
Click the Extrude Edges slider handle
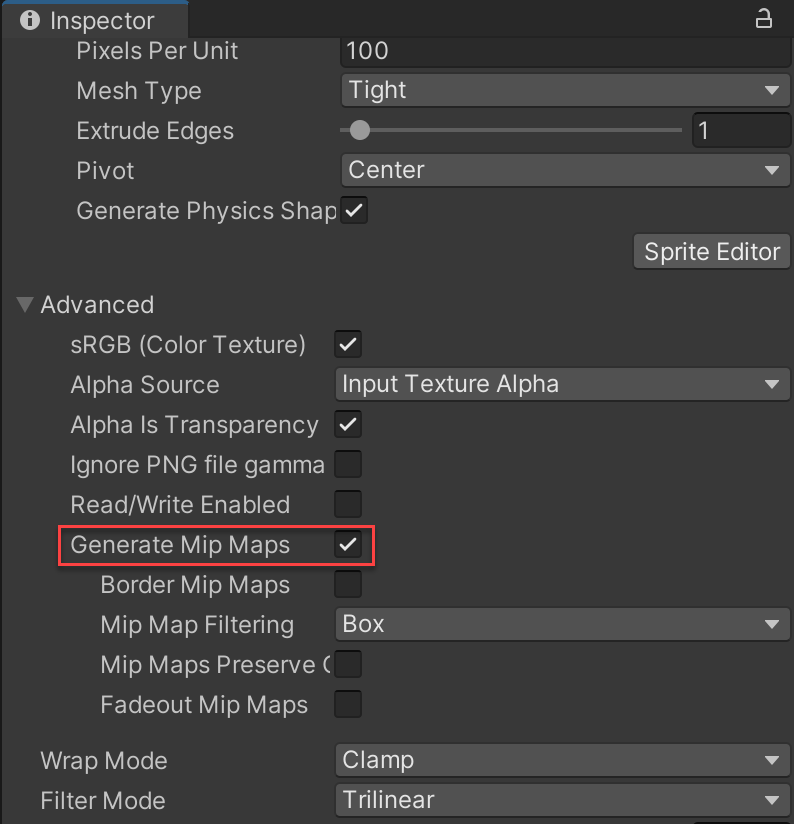359,130
